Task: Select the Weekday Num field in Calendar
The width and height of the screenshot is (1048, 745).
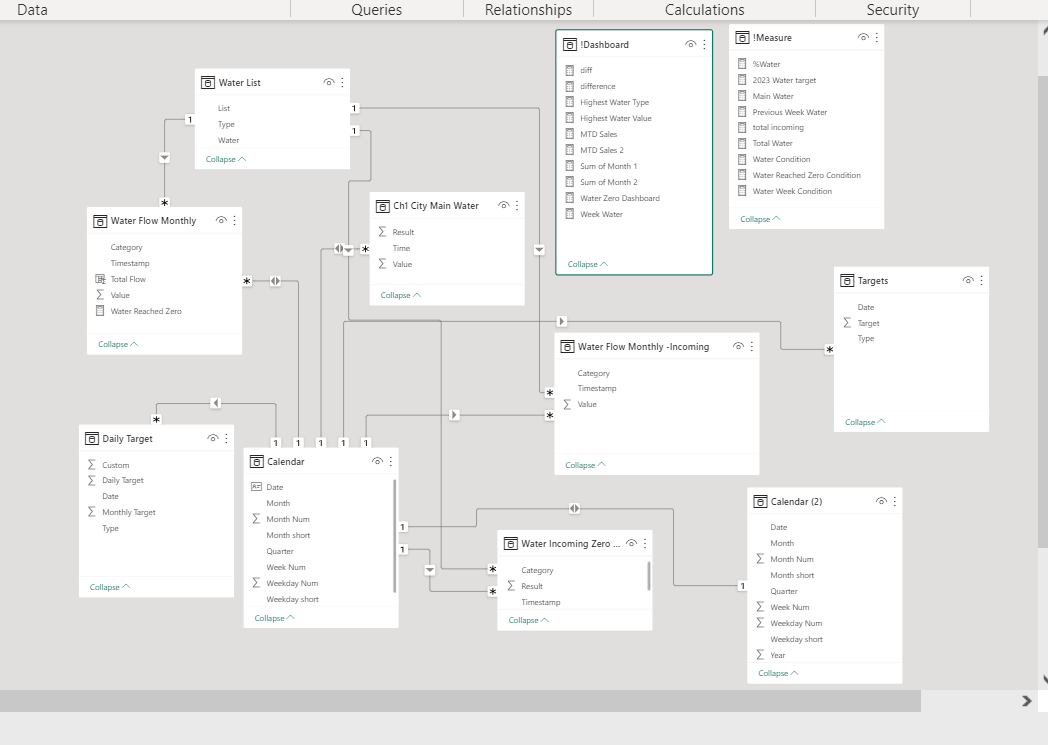Action: point(292,583)
